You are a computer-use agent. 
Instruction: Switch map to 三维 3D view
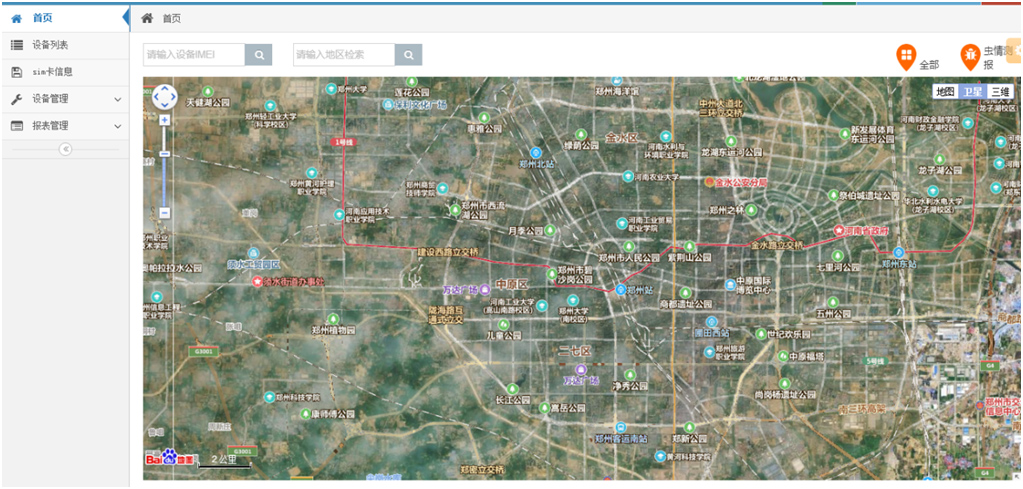[1001, 92]
